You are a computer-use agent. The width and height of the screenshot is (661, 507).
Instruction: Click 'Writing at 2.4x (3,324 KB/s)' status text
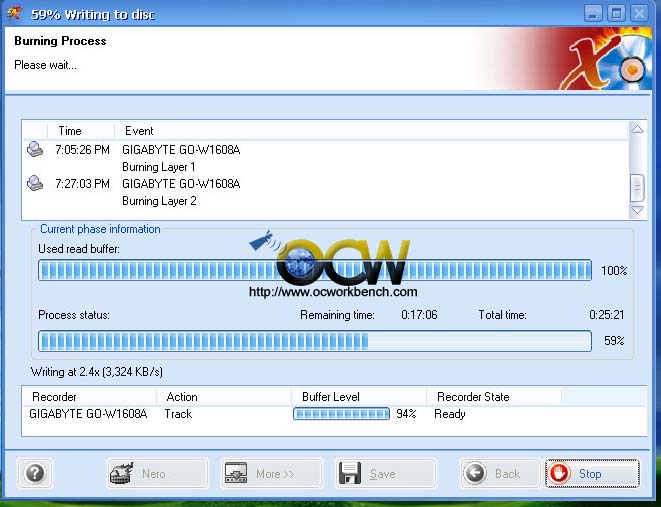tap(97, 372)
